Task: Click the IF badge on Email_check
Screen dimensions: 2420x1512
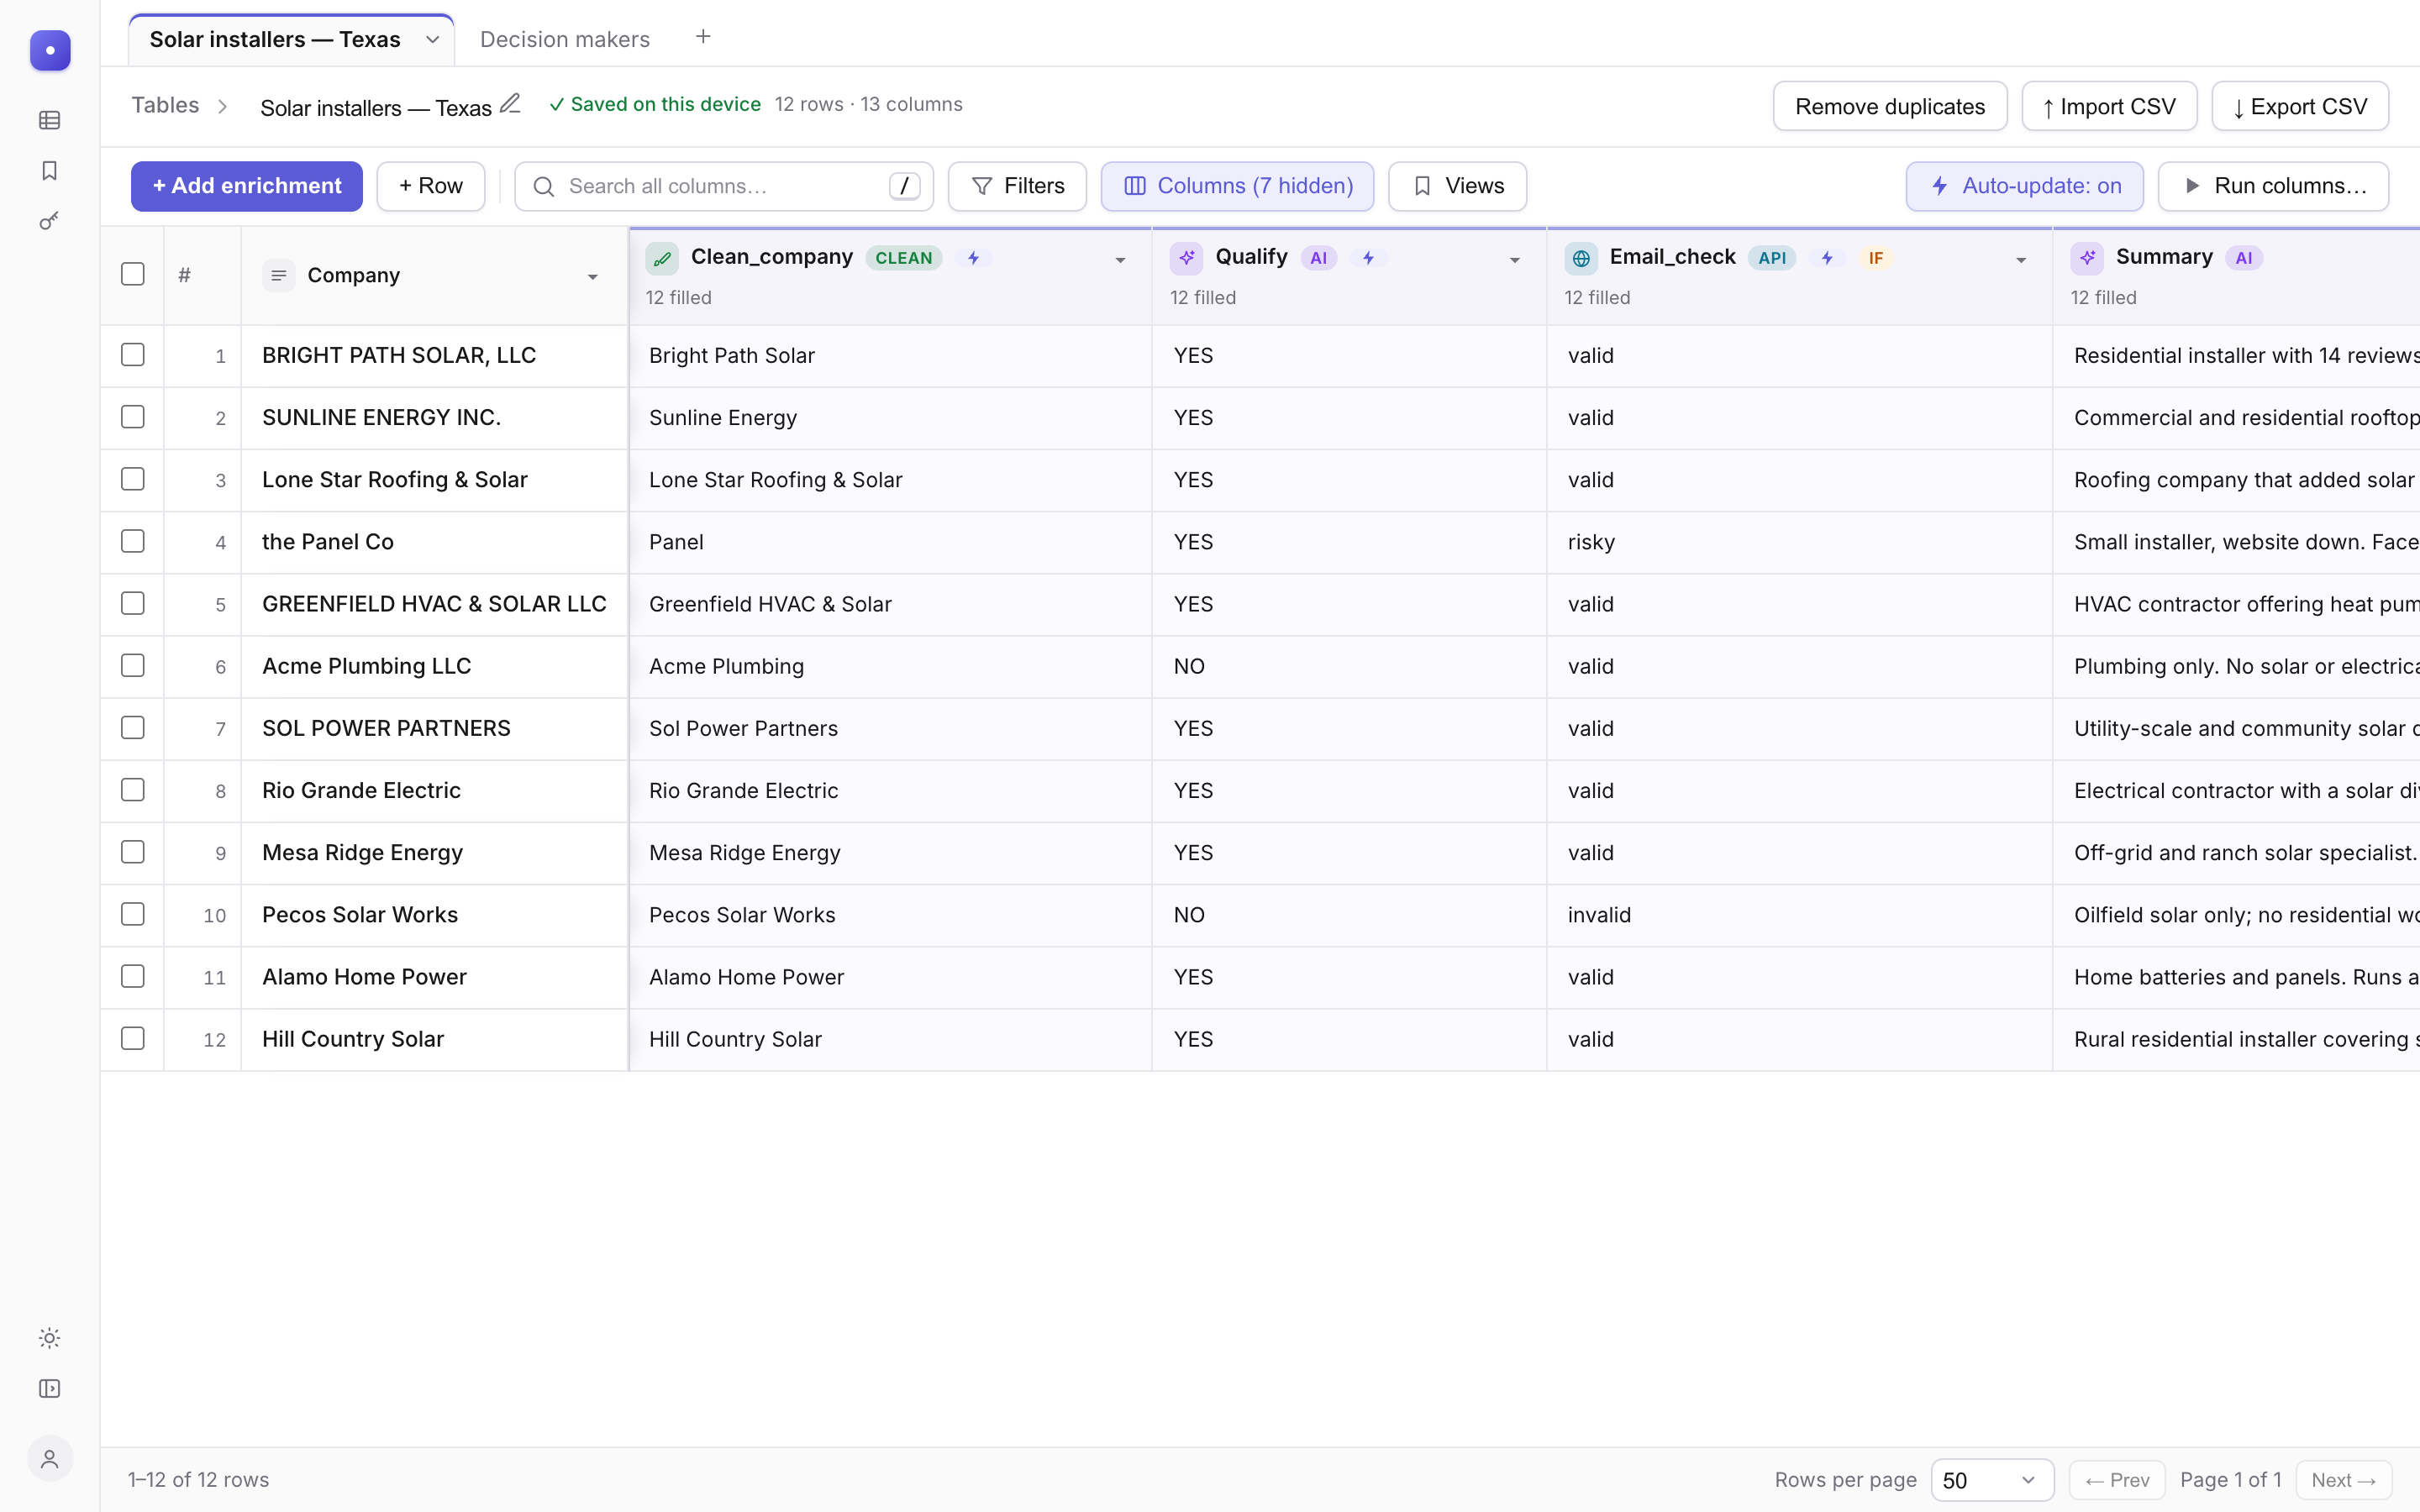Action: pos(1876,258)
